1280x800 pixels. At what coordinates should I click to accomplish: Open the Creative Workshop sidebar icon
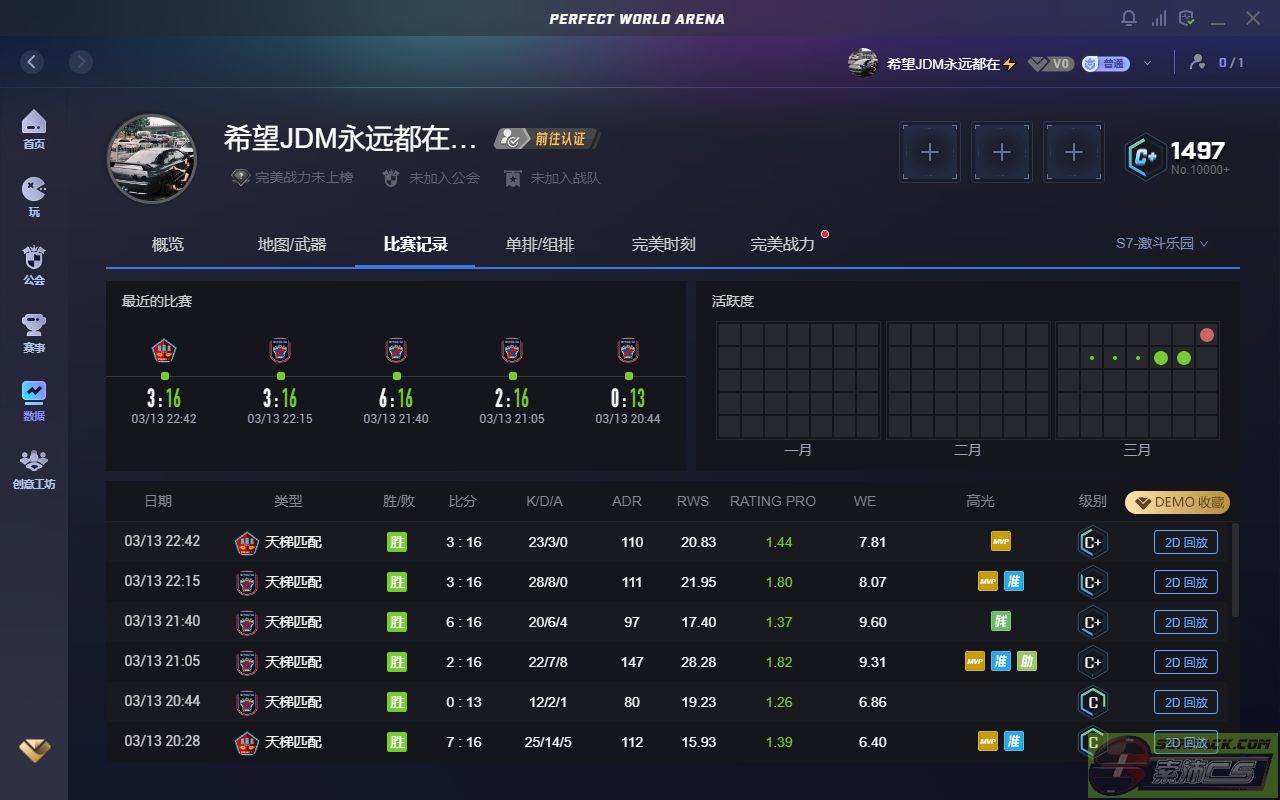[x=34, y=468]
